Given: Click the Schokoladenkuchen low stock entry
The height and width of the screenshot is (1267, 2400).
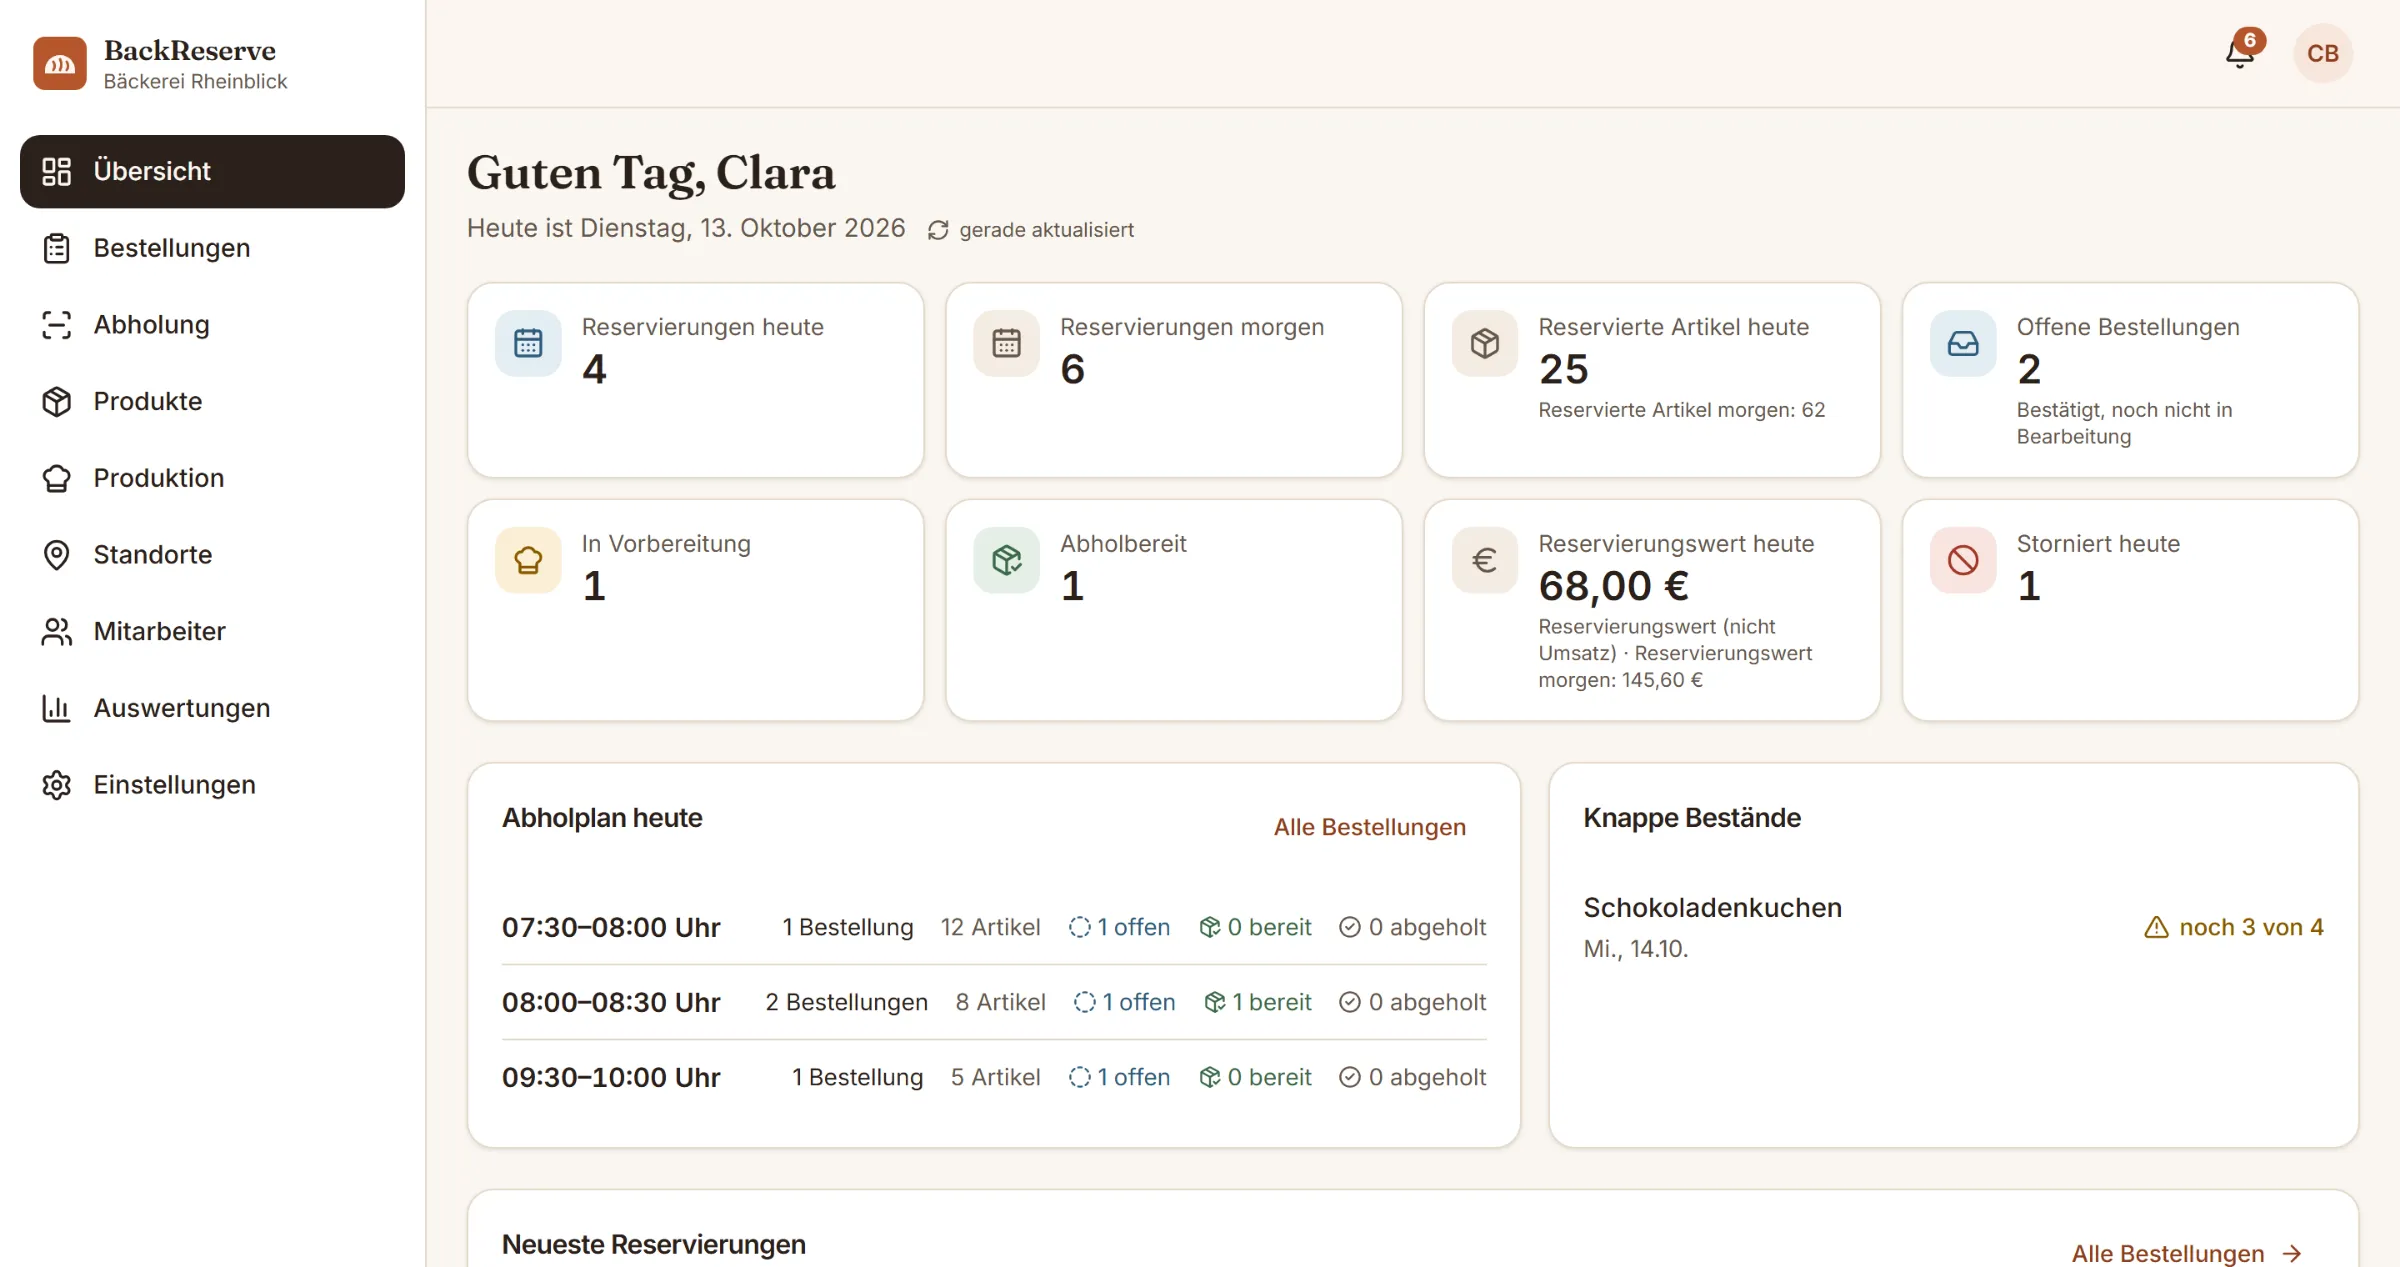Looking at the screenshot, I should pyautogui.click(x=1953, y=928).
